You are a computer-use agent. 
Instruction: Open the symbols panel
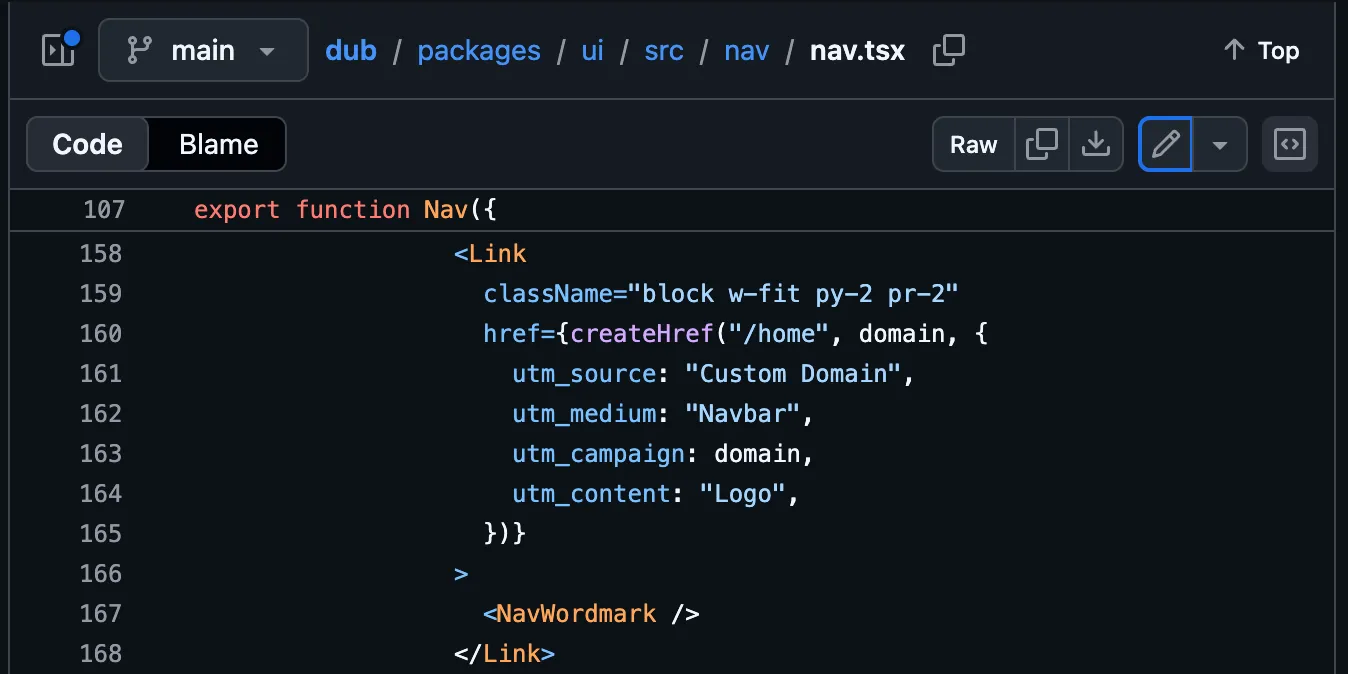click(1290, 145)
